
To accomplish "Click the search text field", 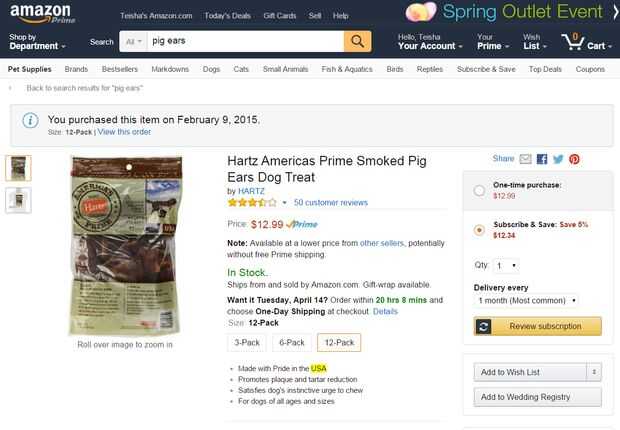I will point(244,42).
